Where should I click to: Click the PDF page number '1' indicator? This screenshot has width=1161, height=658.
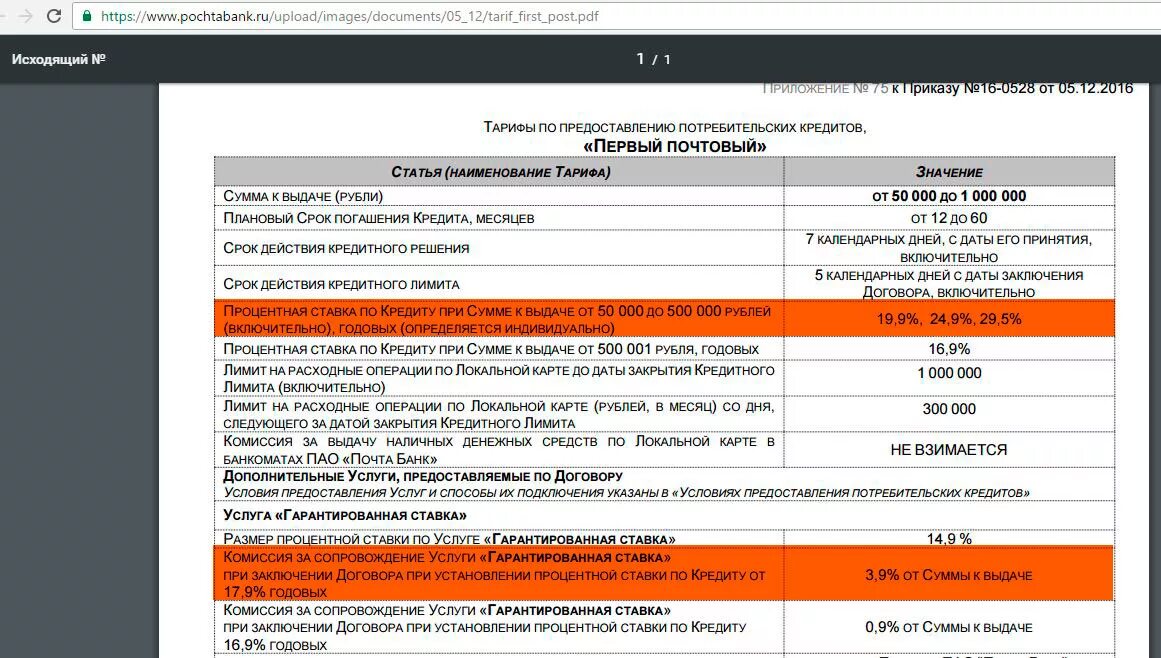640,58
